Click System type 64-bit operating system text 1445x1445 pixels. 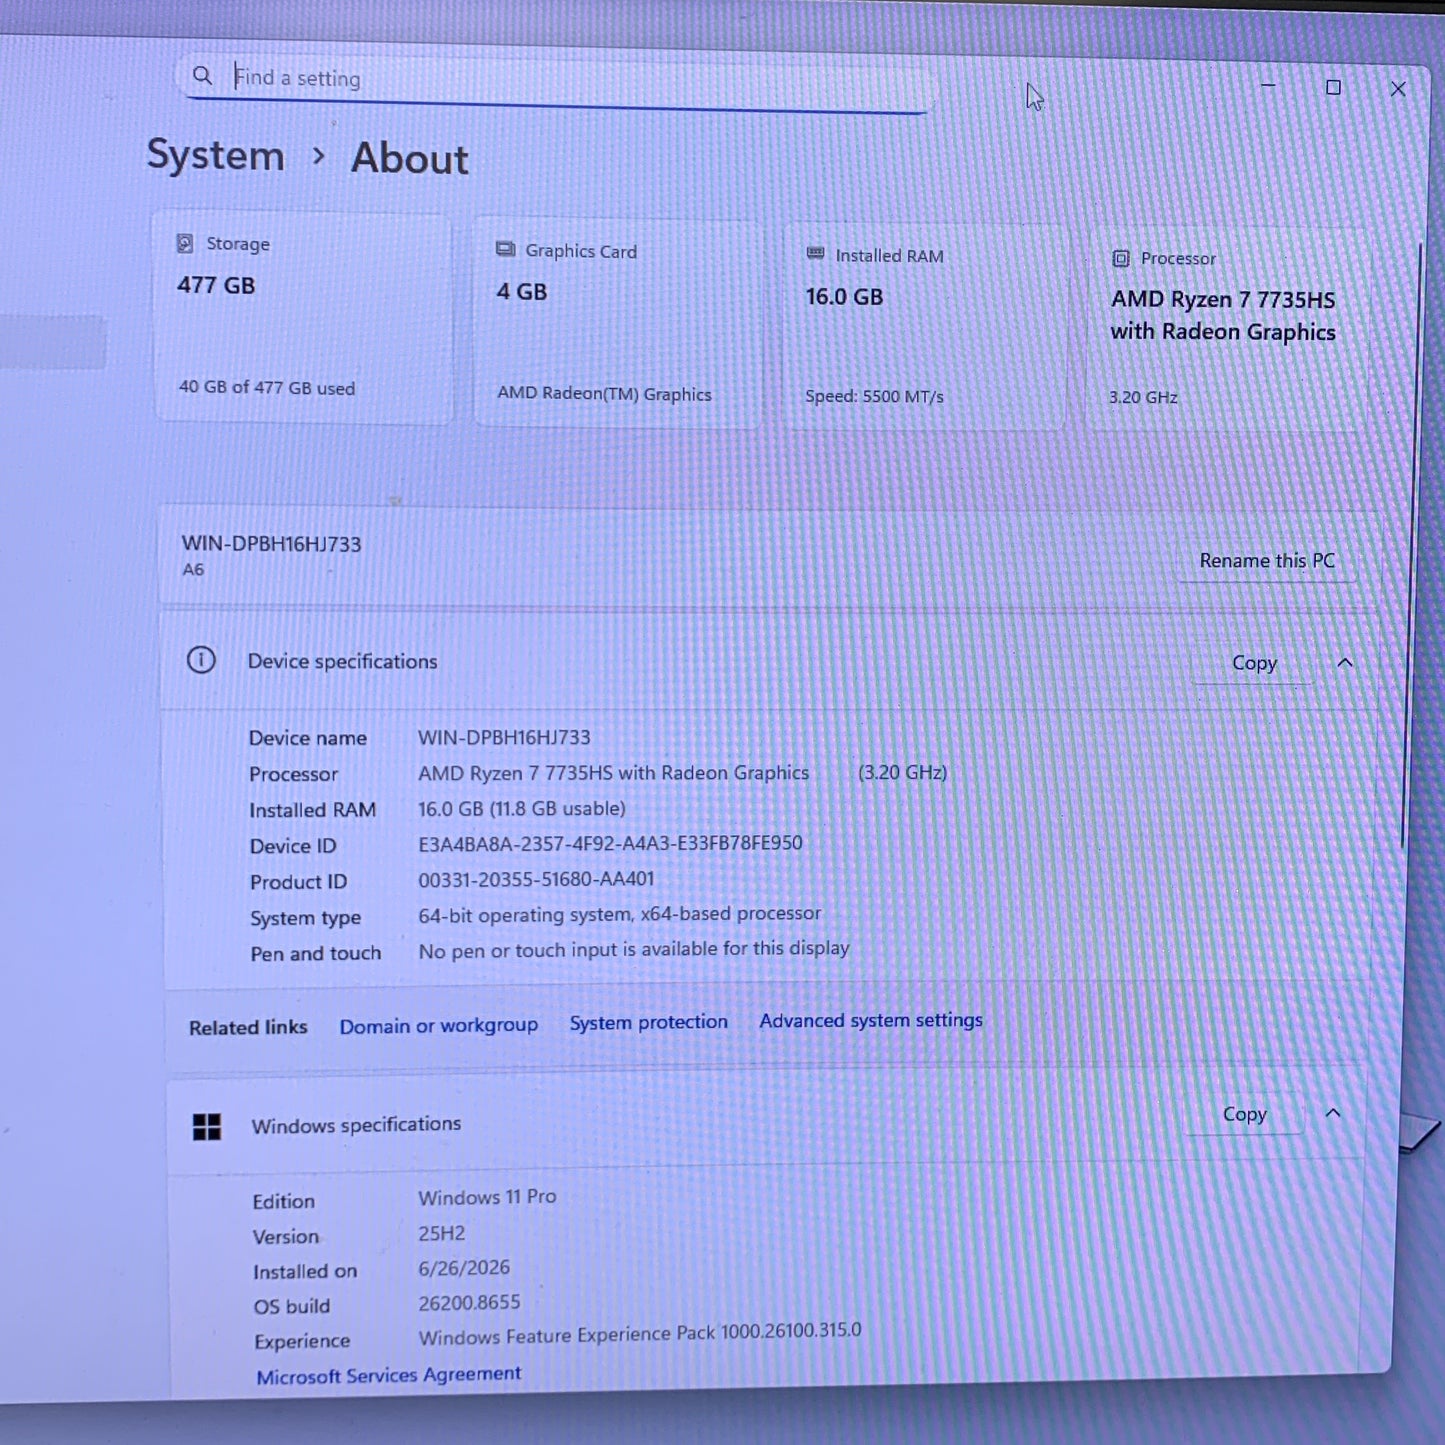(619, 914)
